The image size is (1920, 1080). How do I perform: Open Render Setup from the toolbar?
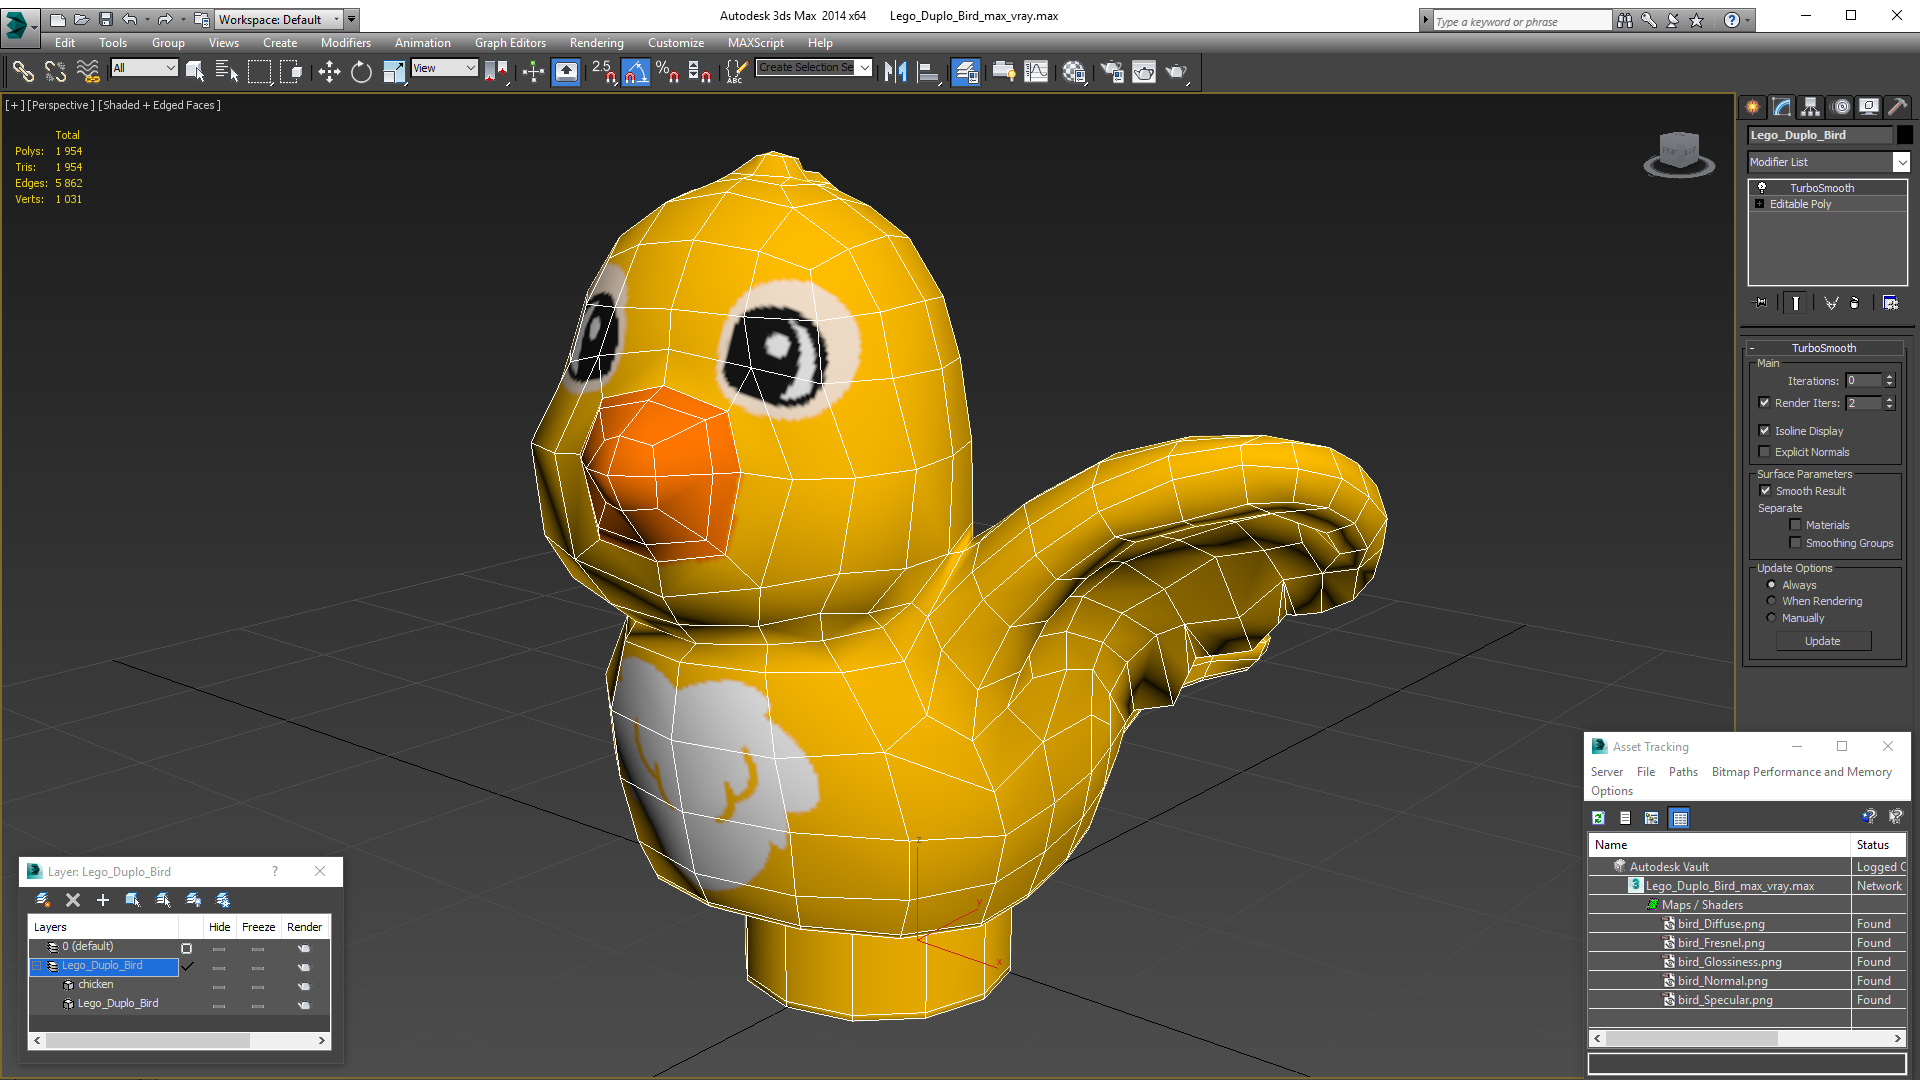pyautogui.click(x=1111, y=71)
